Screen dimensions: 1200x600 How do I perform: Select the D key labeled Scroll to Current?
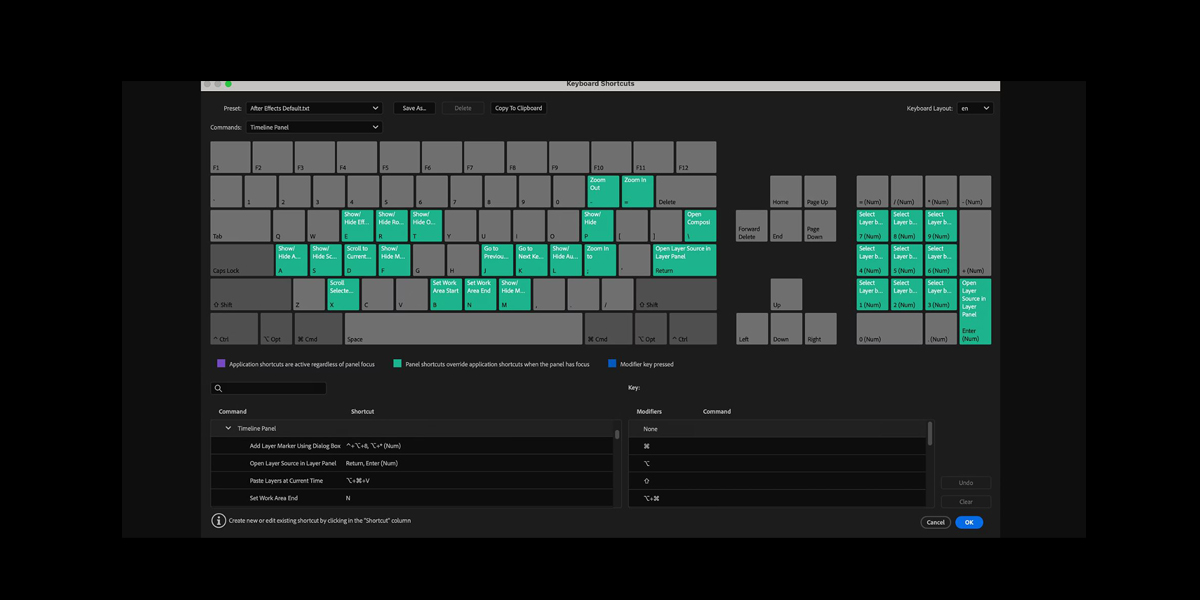pyautogui.click(x=360, y=260)
